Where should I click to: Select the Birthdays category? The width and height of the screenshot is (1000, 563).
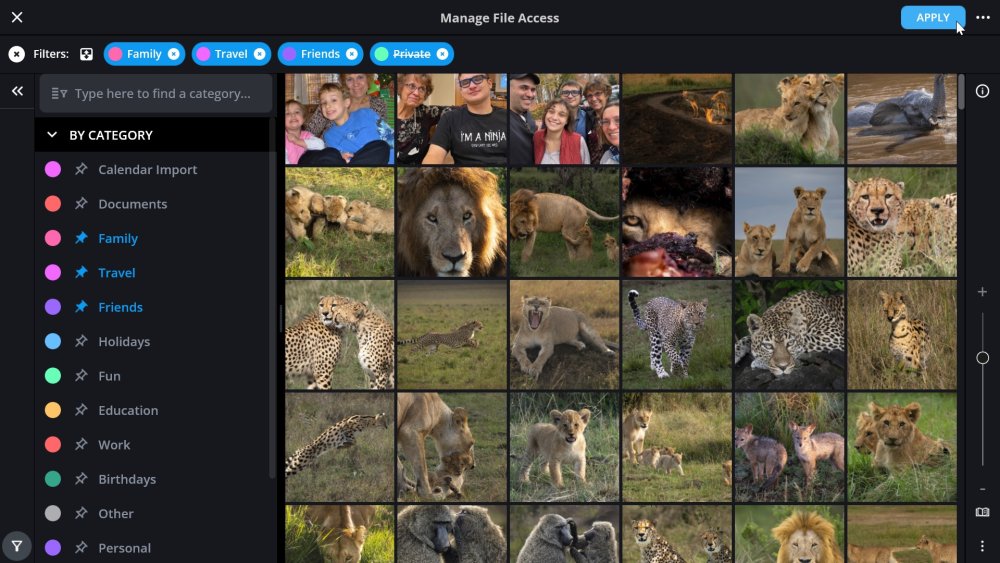[127, 479]
